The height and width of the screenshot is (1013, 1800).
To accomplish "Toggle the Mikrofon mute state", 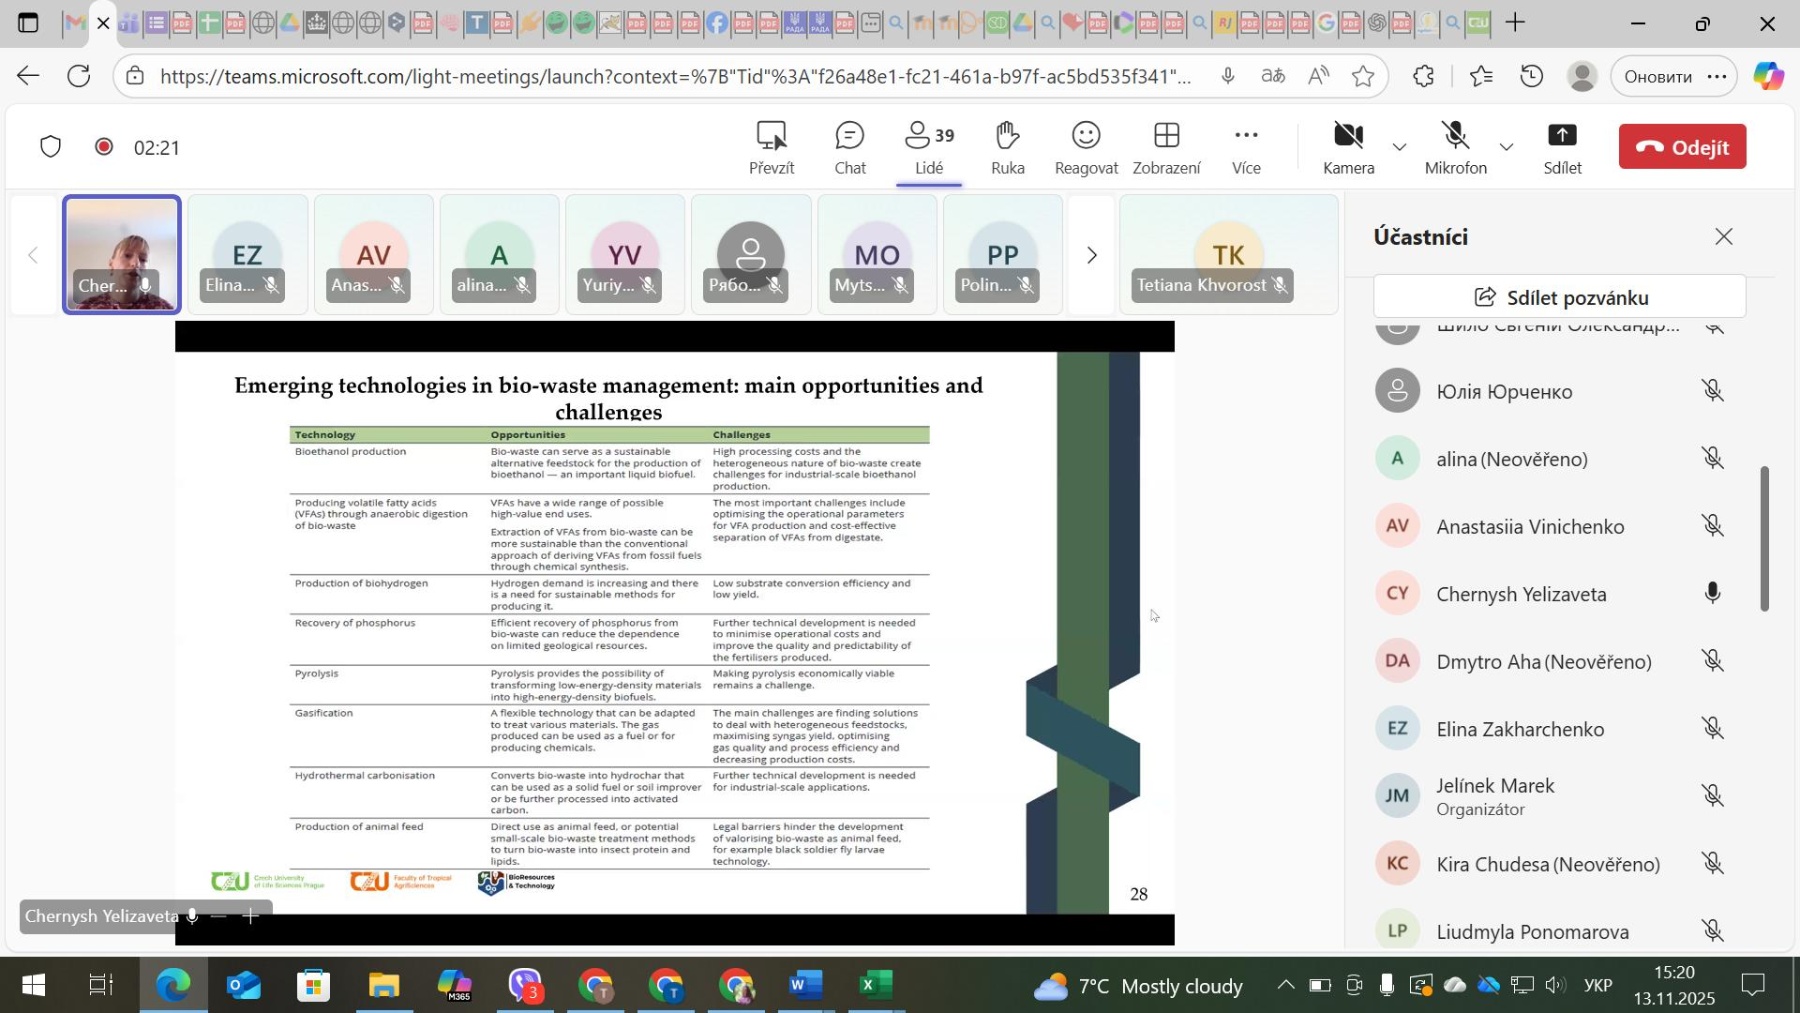I will click(x=1455, y=147).
